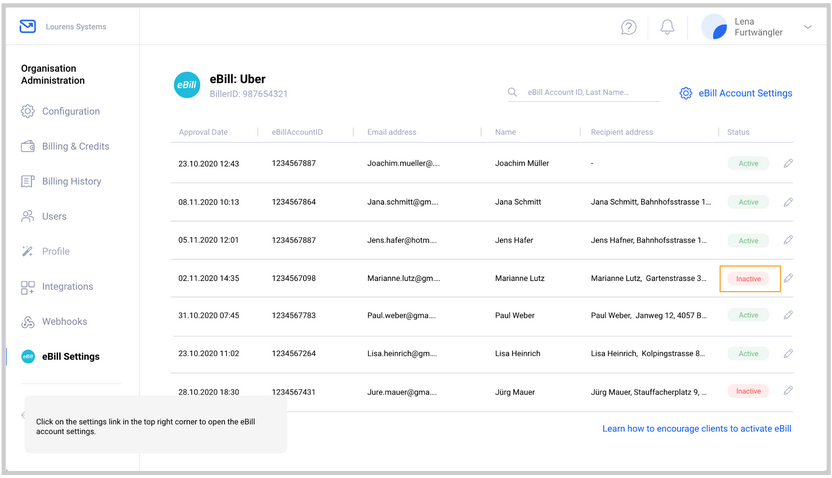Click Lena Furtwängler's profile avatar
The height and width of the screenshot is (478, 832).
pos(714,27)
